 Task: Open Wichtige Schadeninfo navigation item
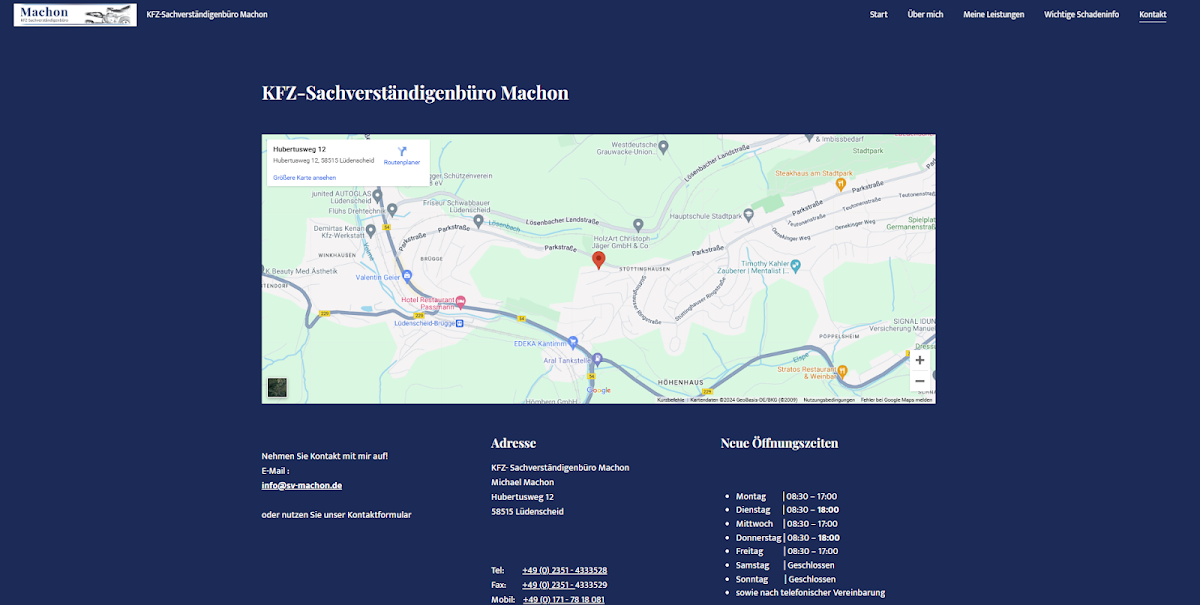click(x=1081, y=15)
